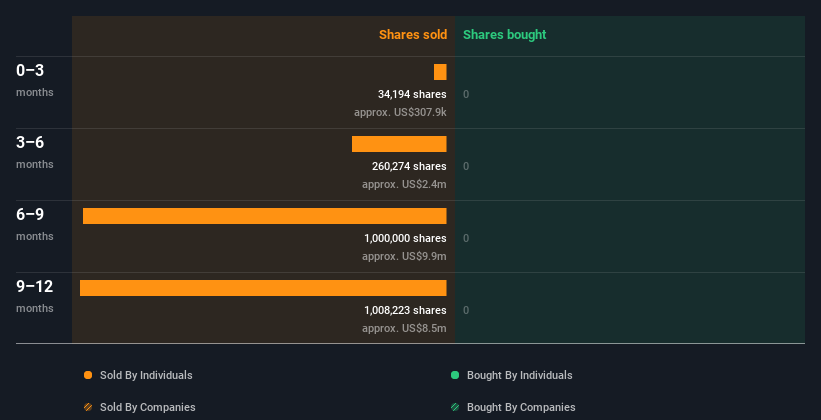Click the Sold By Companies legend label
The height and width of the screenshot is (420, 821).
click(x=148, y=407)
